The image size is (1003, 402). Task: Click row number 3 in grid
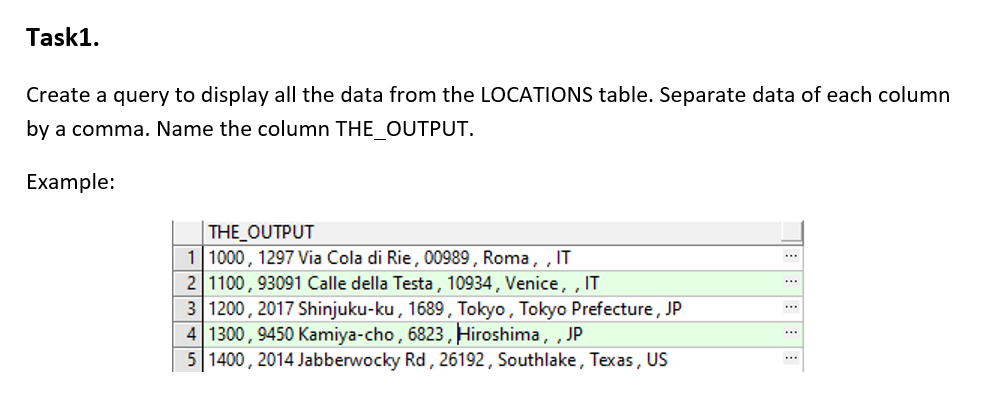[x=188, y=309]
